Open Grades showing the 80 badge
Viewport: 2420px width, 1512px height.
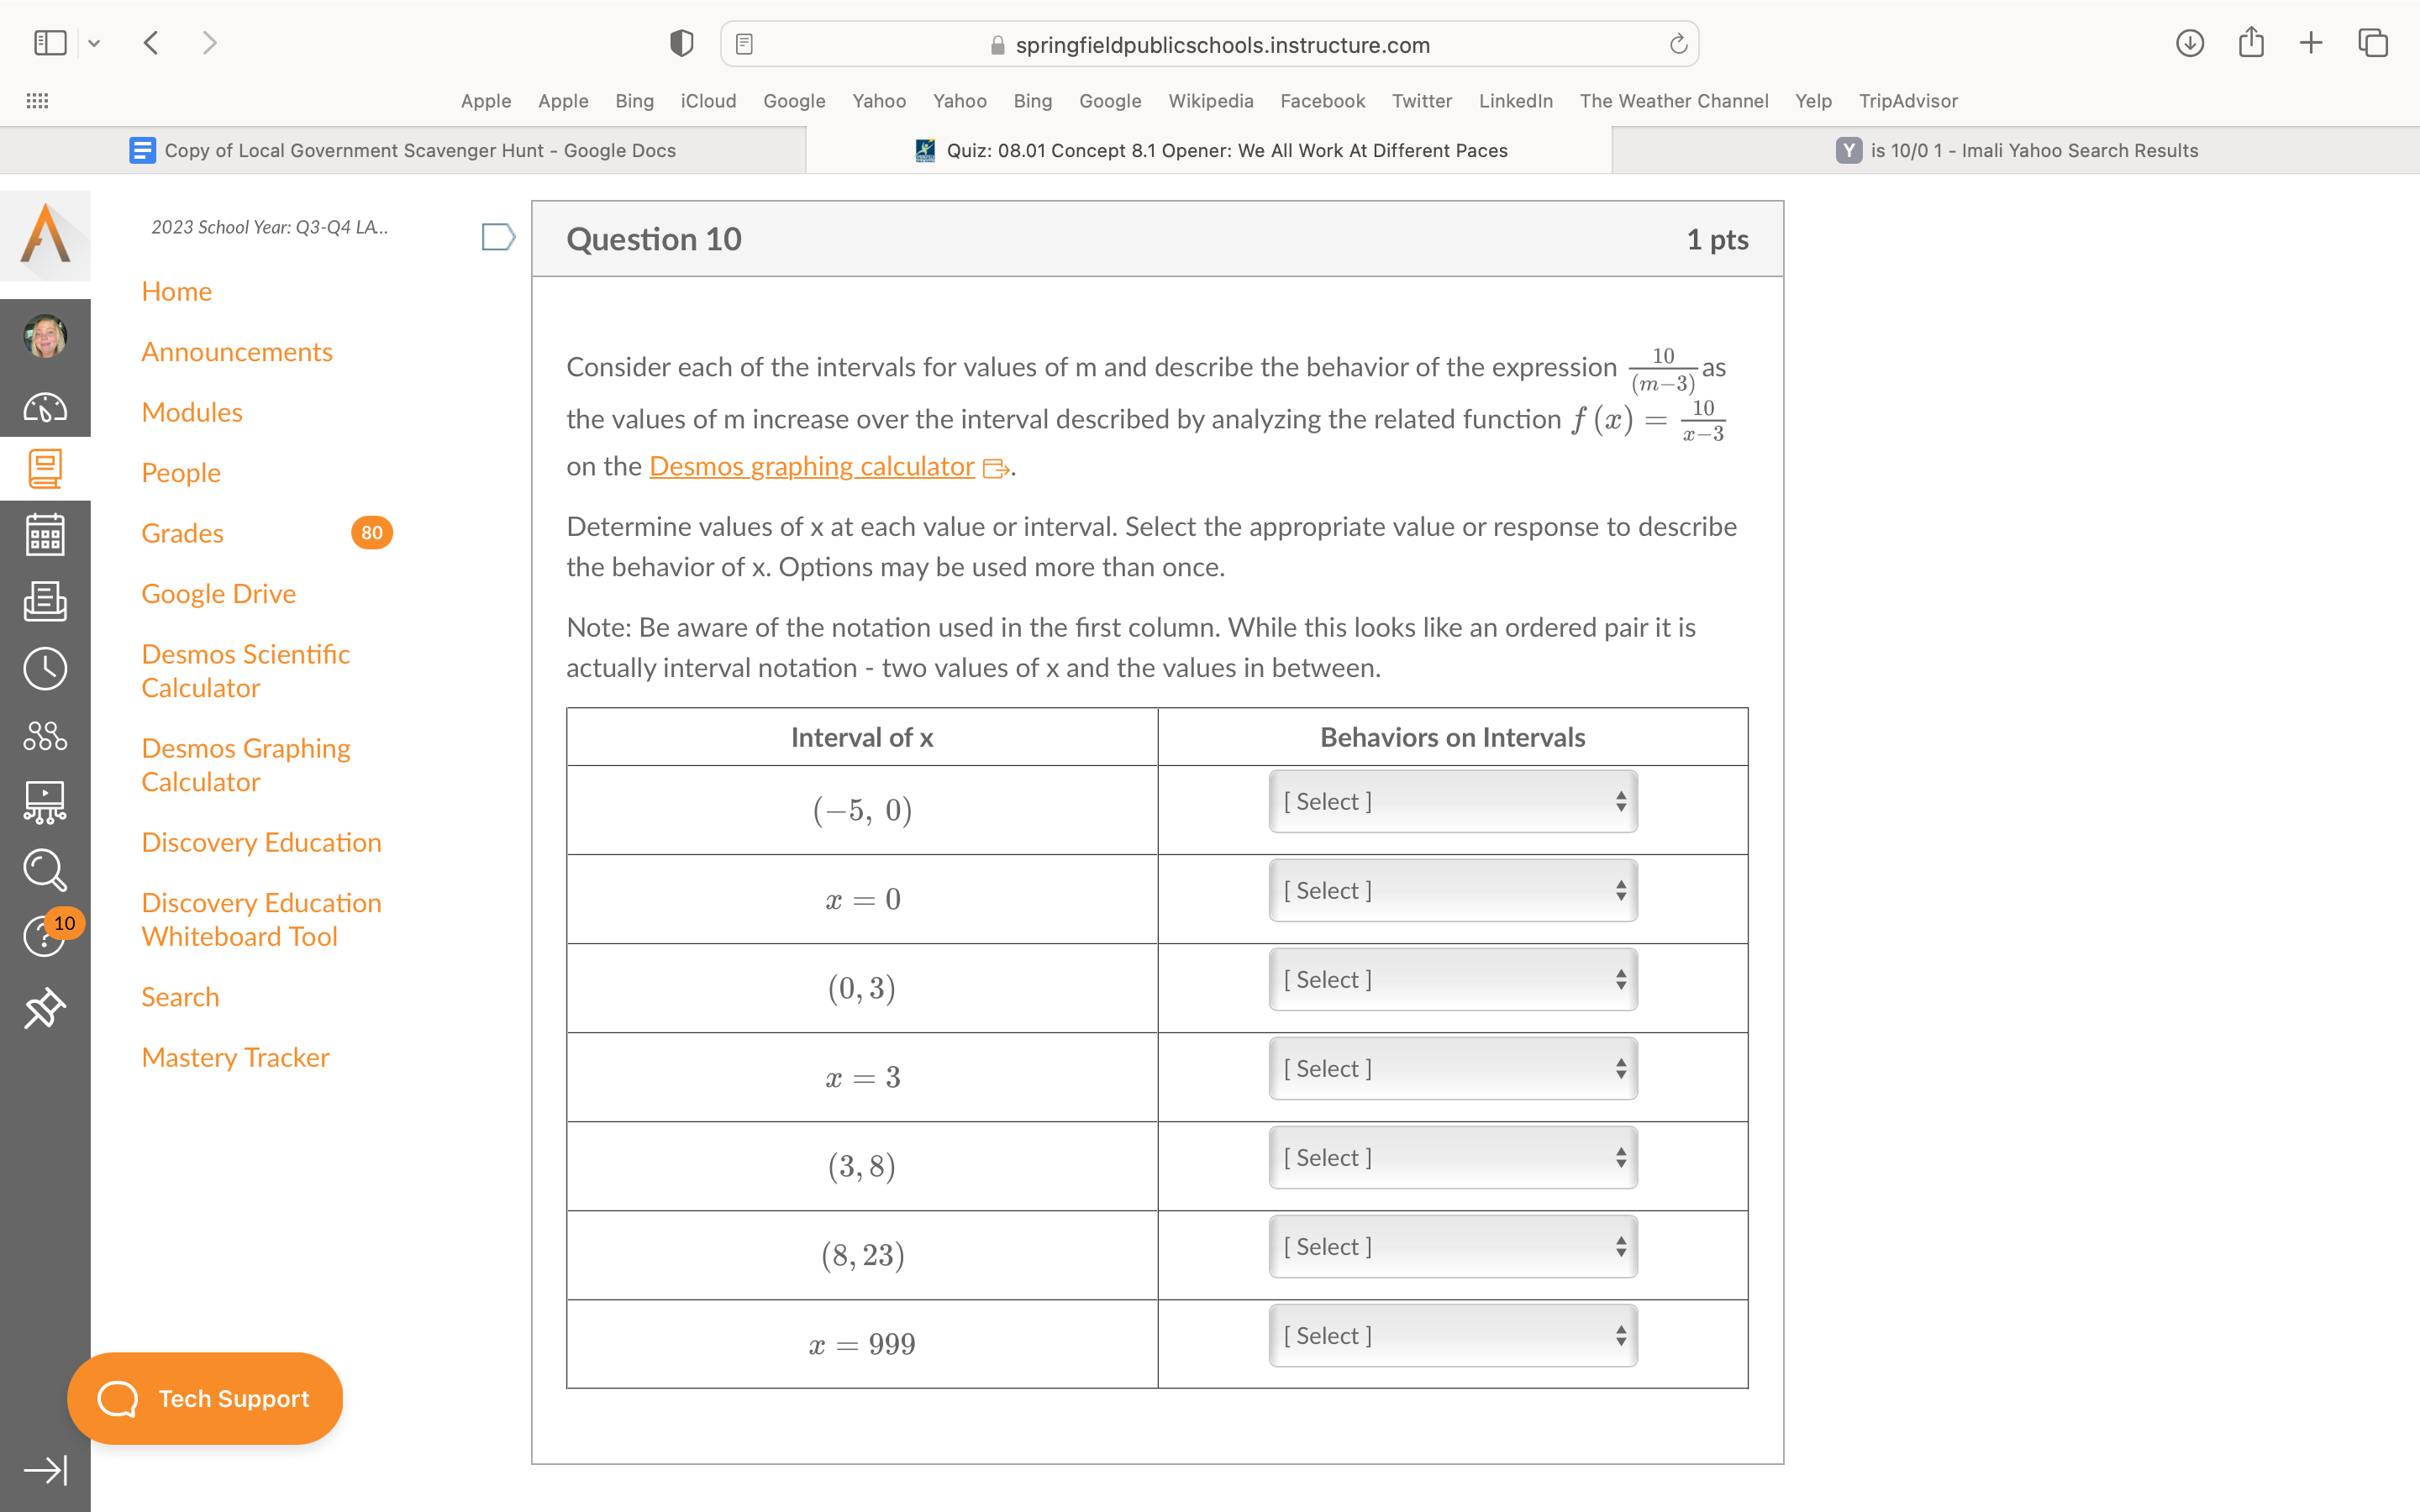coord(181,533)
